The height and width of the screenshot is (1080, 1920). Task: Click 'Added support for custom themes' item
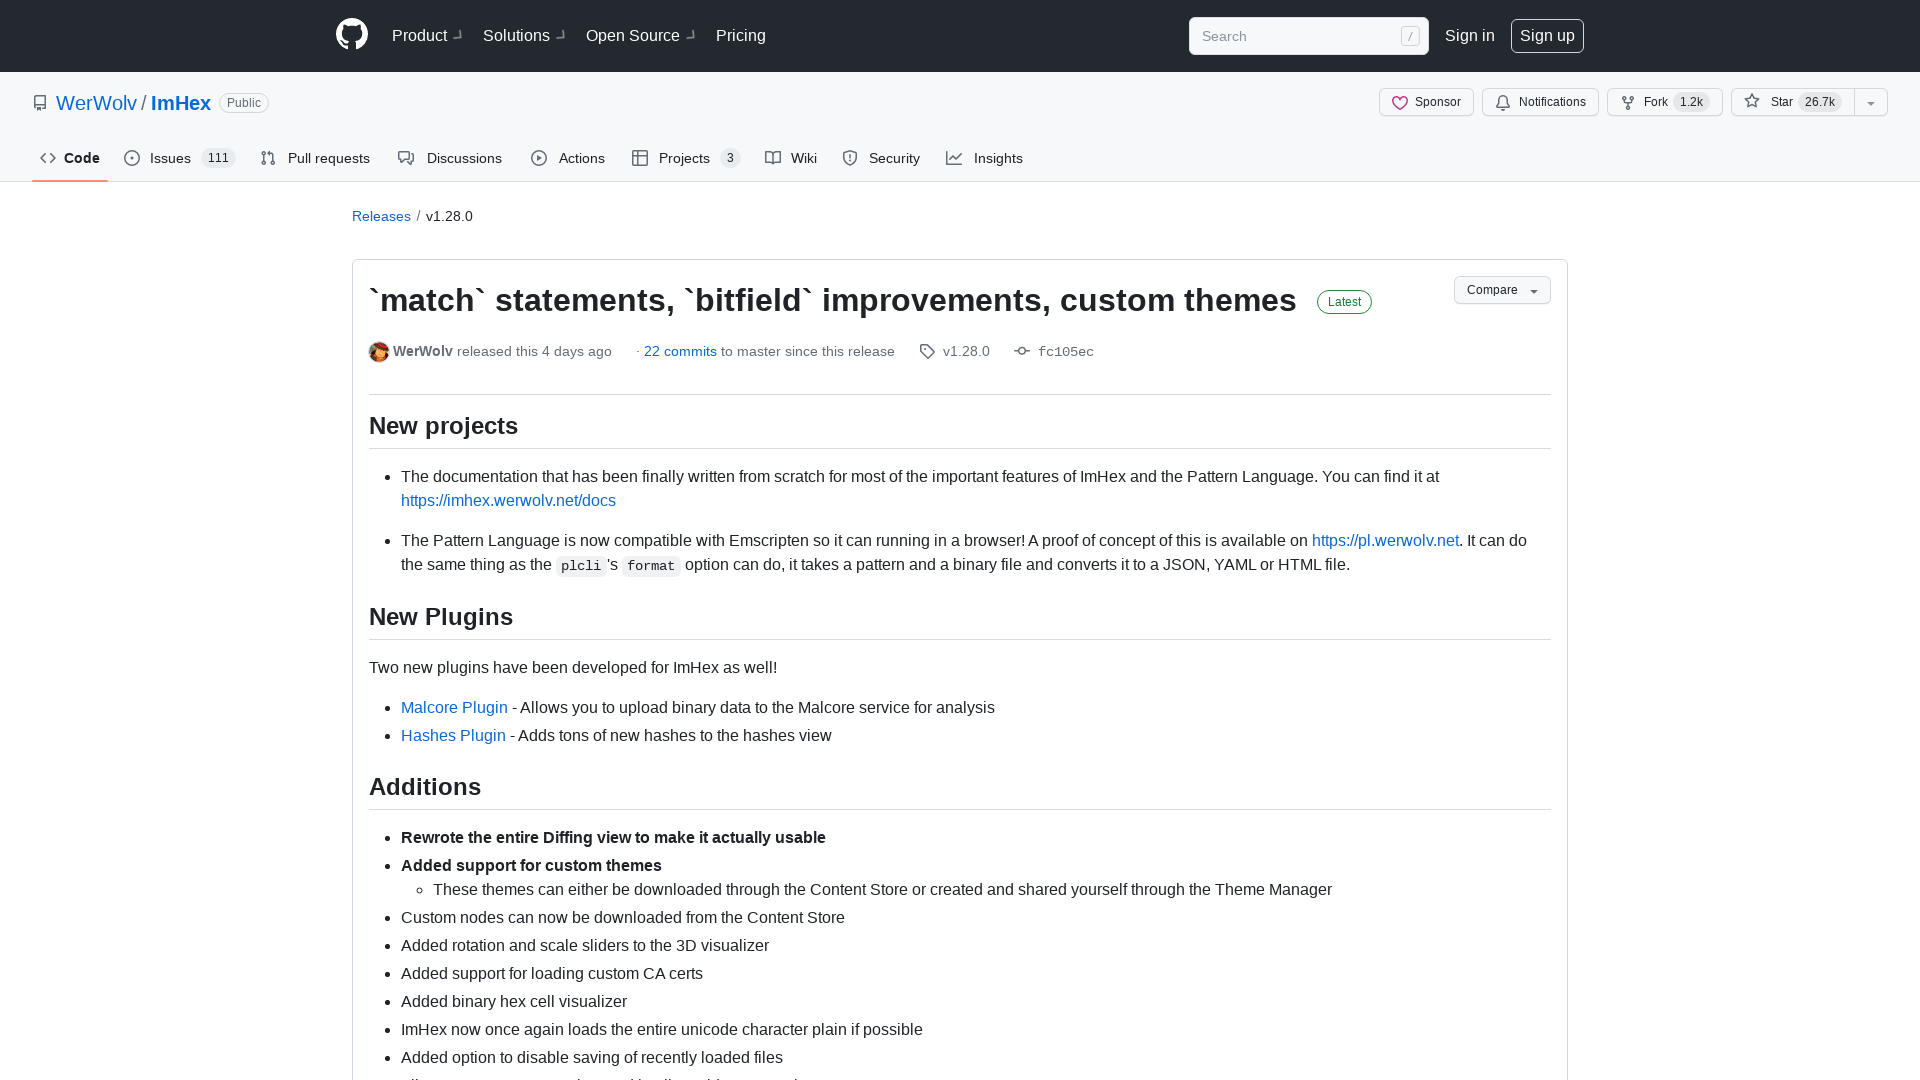pos(531,866)
